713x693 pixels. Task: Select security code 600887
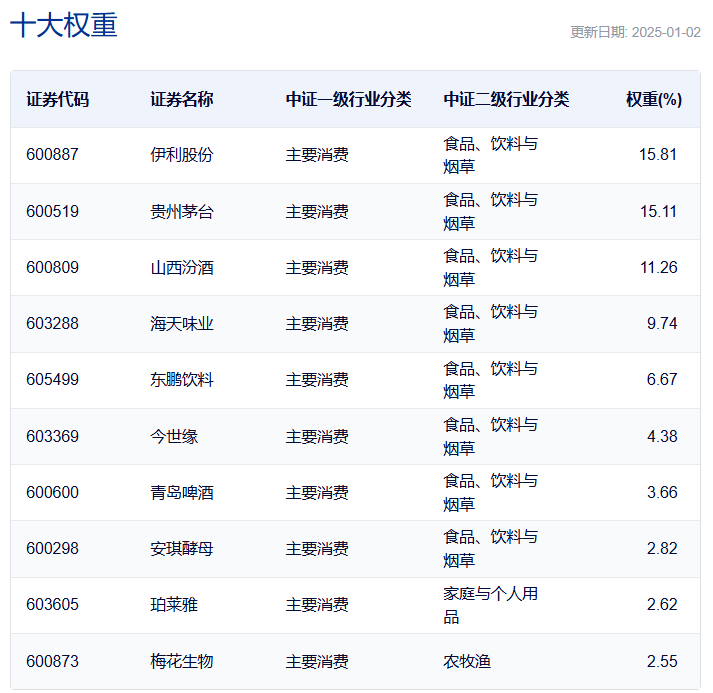coord(52,155)
